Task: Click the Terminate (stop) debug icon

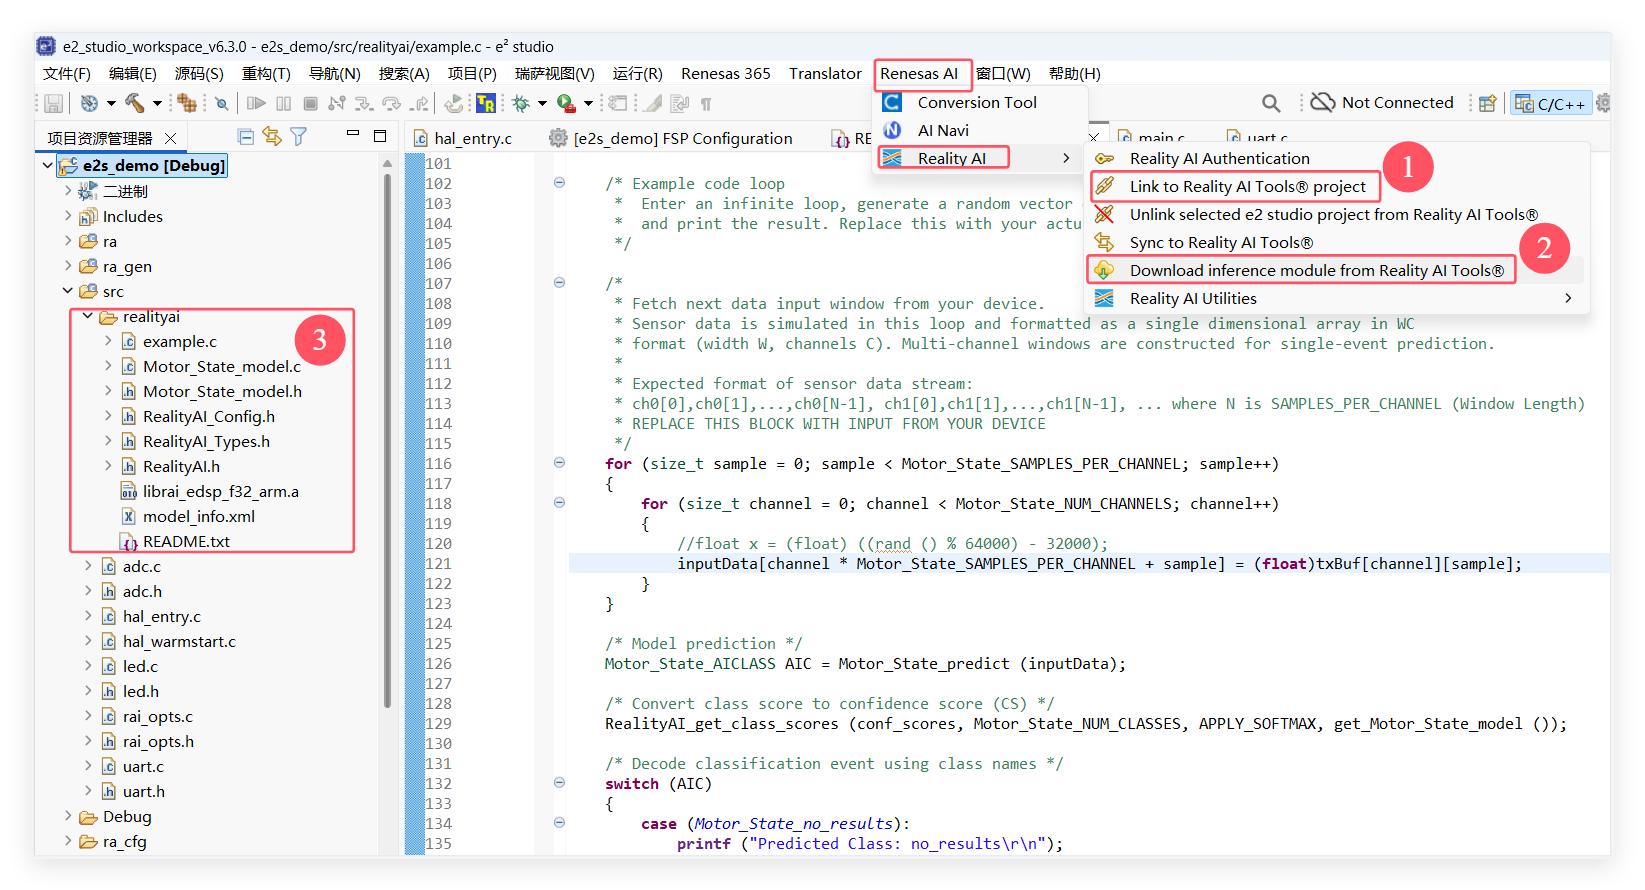Action: 311,103
